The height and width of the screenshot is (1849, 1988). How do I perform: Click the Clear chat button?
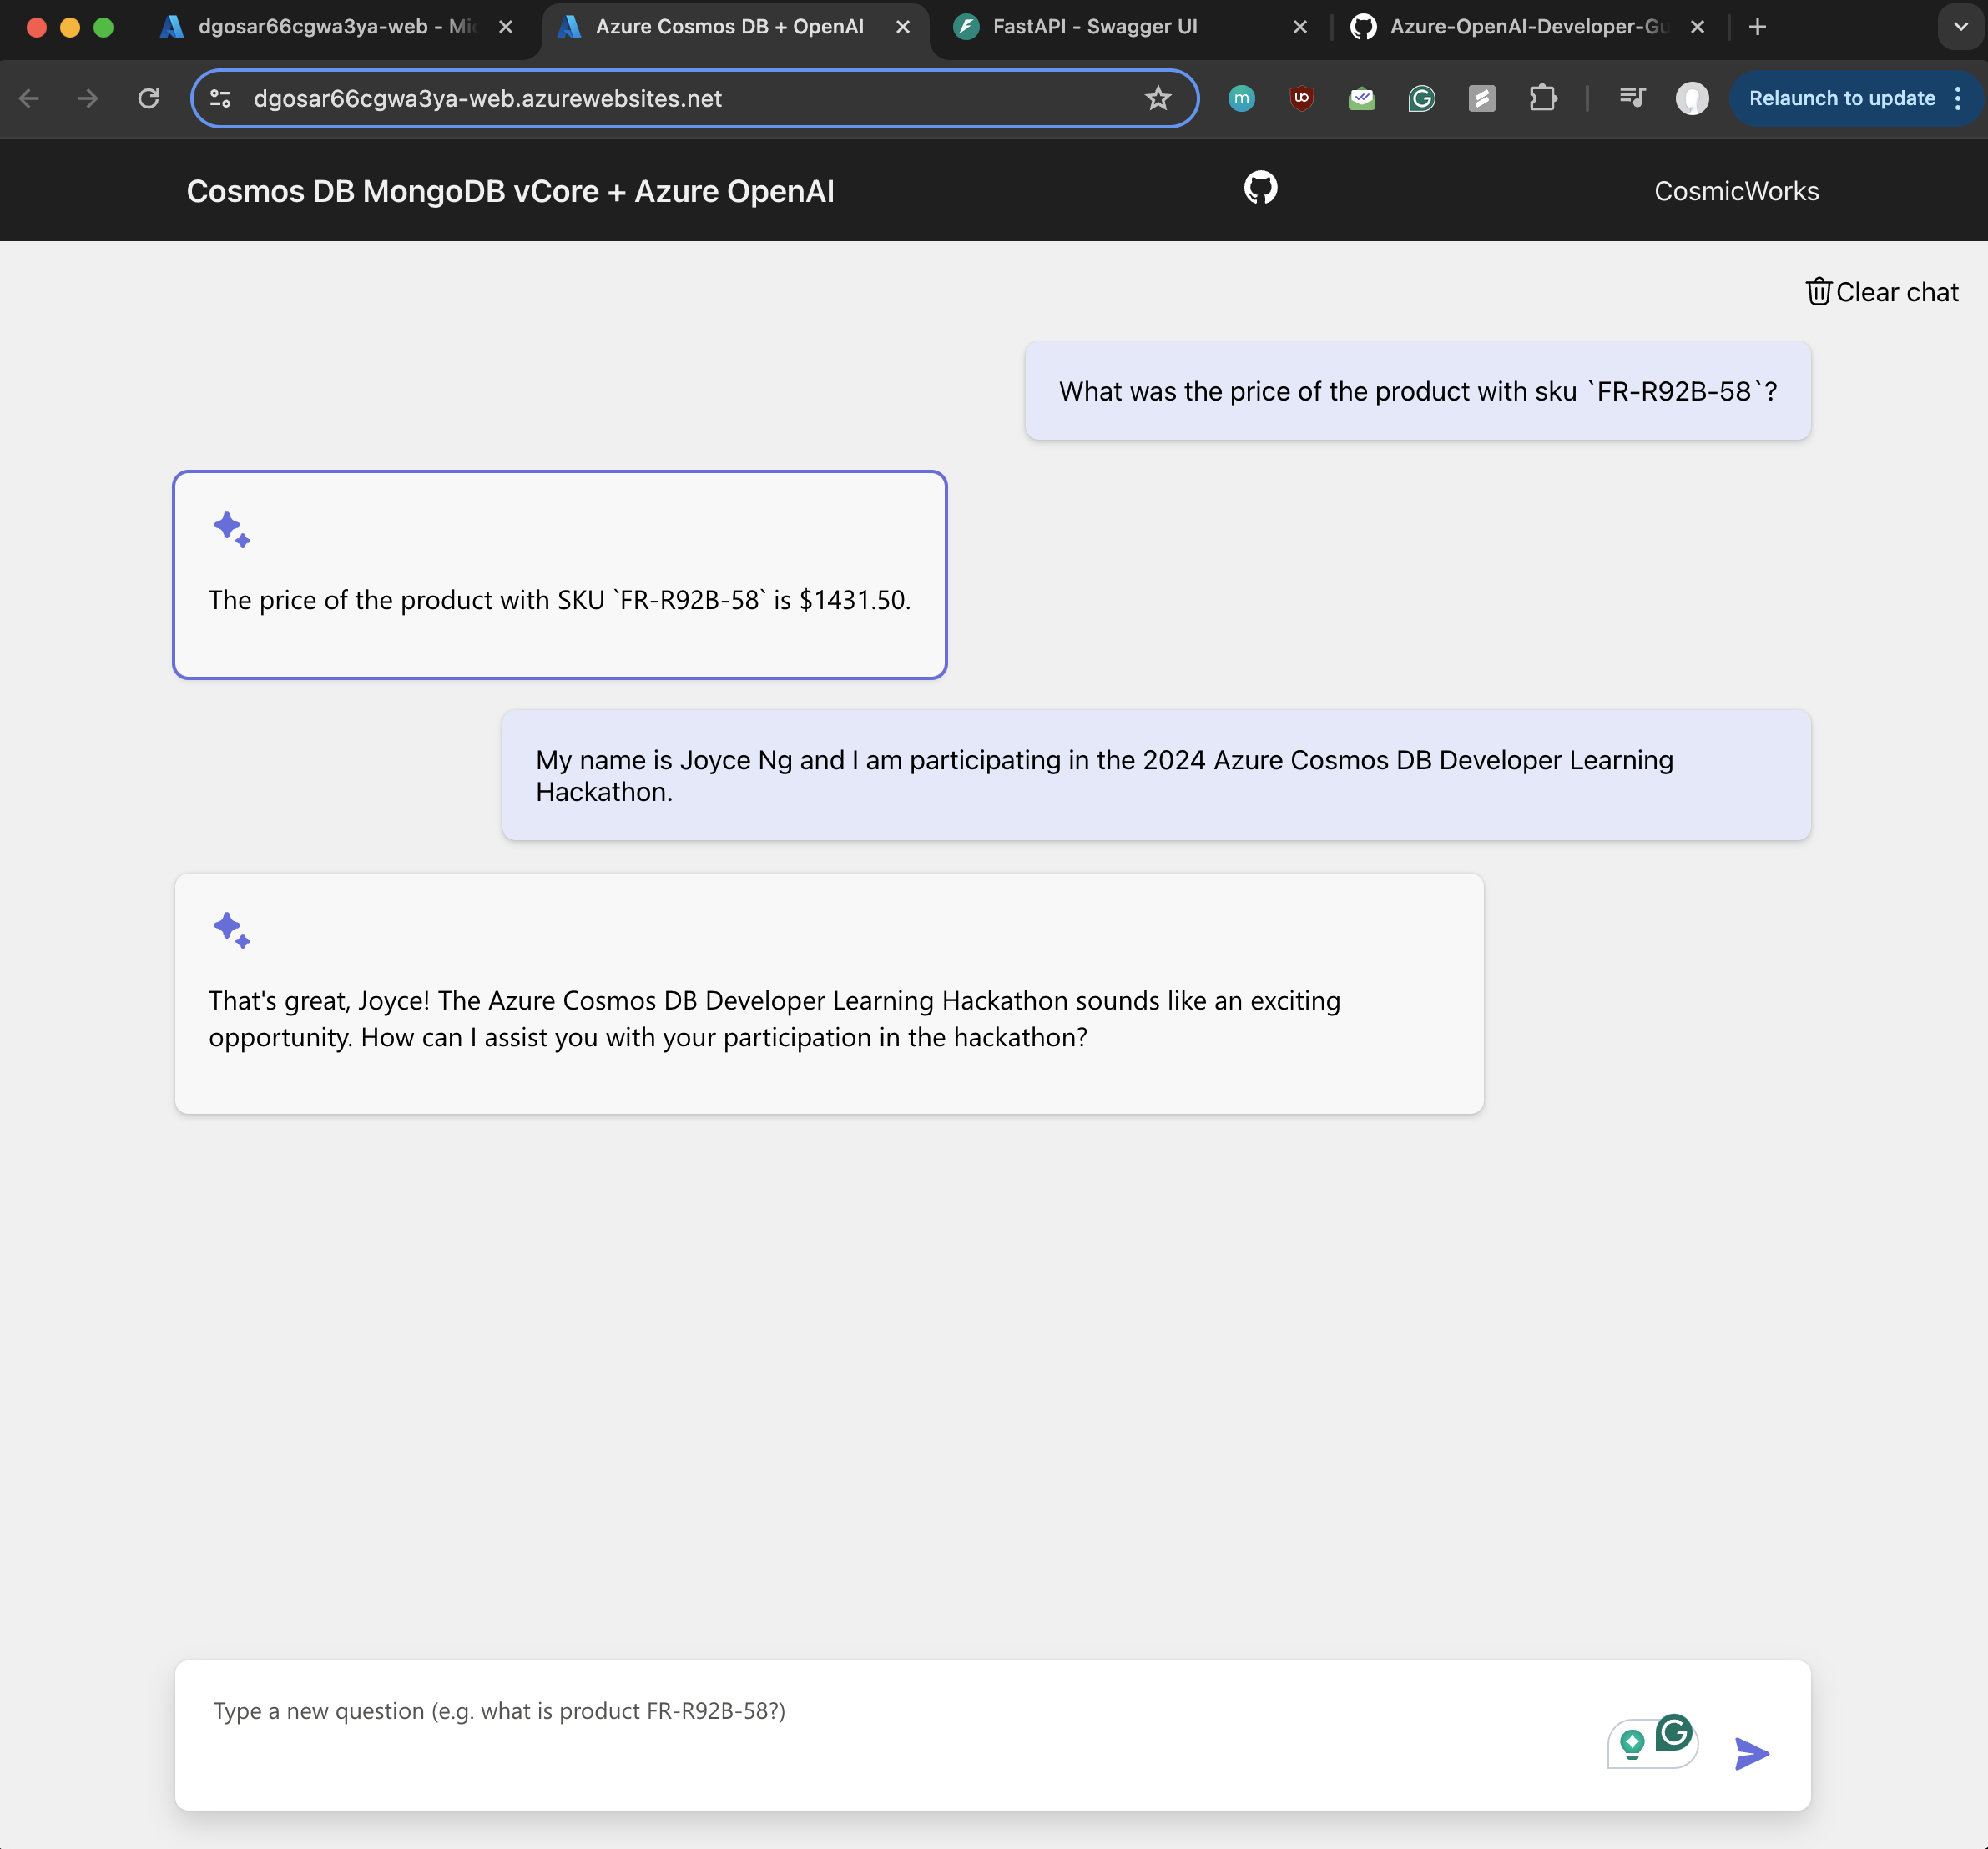[1881, 292]
